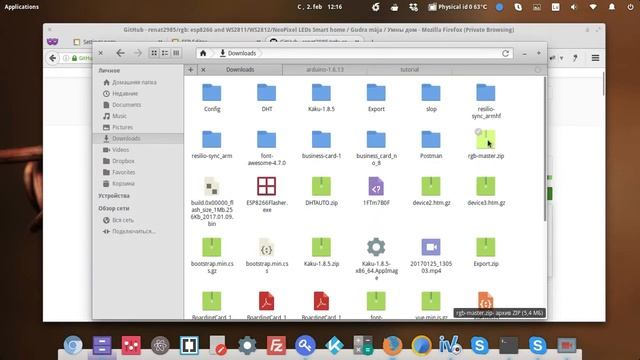Select the 1FTm7B0F code file

click(376, 187)
